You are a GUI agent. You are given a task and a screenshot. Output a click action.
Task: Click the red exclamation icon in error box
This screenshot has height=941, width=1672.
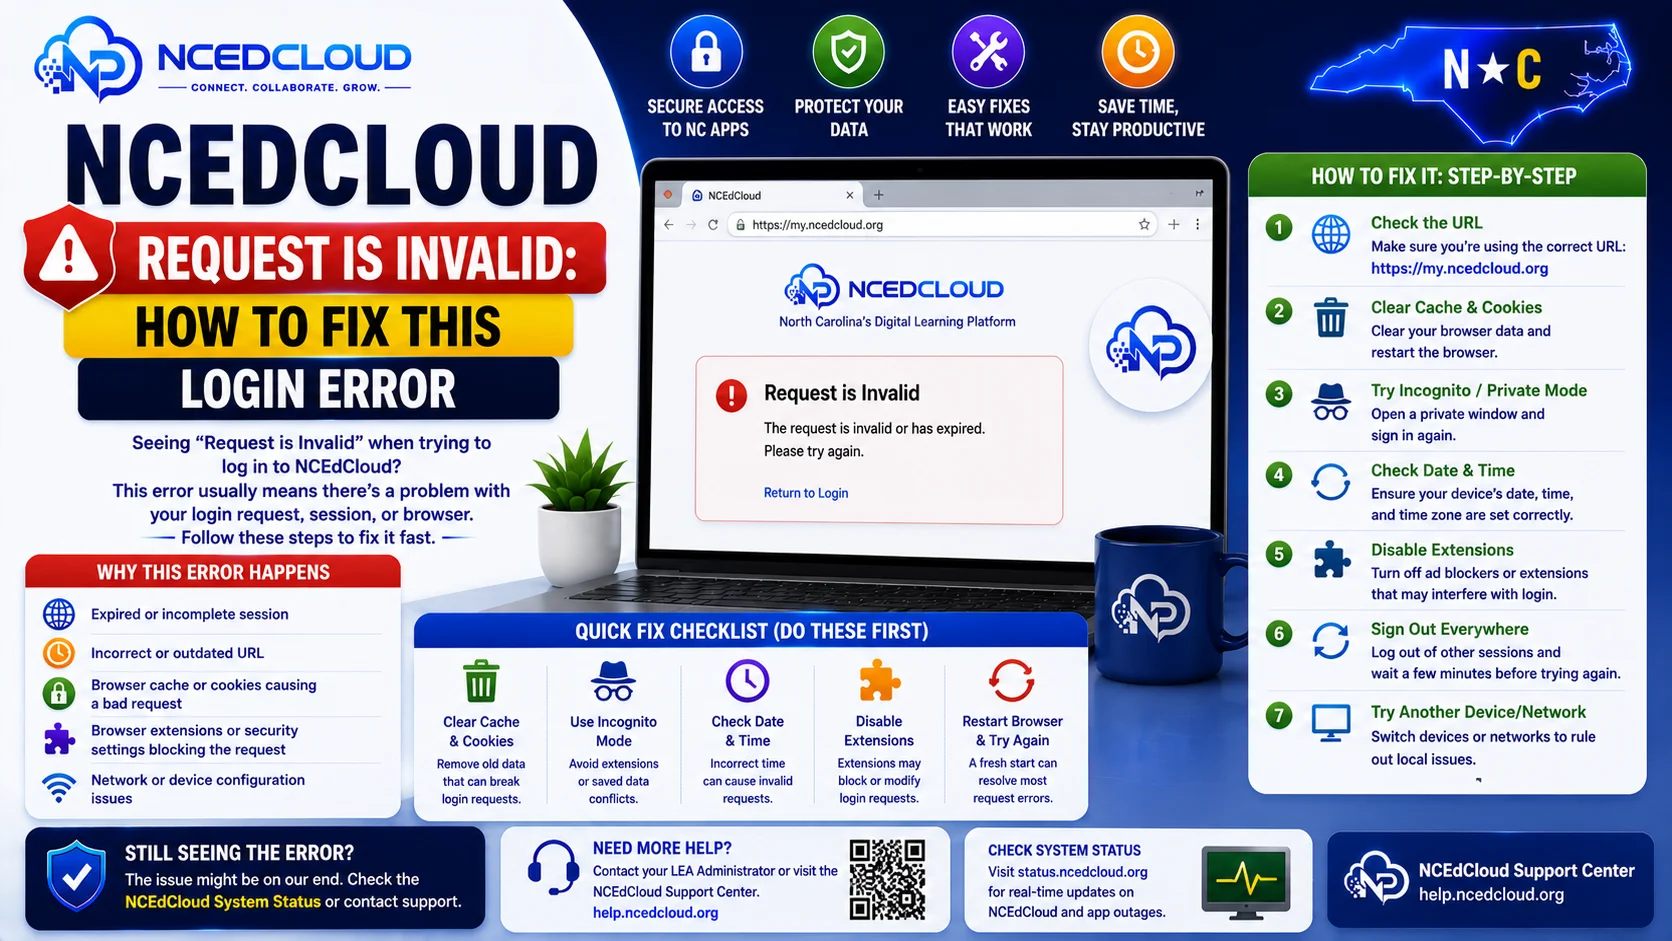click(x=731, y=395)
